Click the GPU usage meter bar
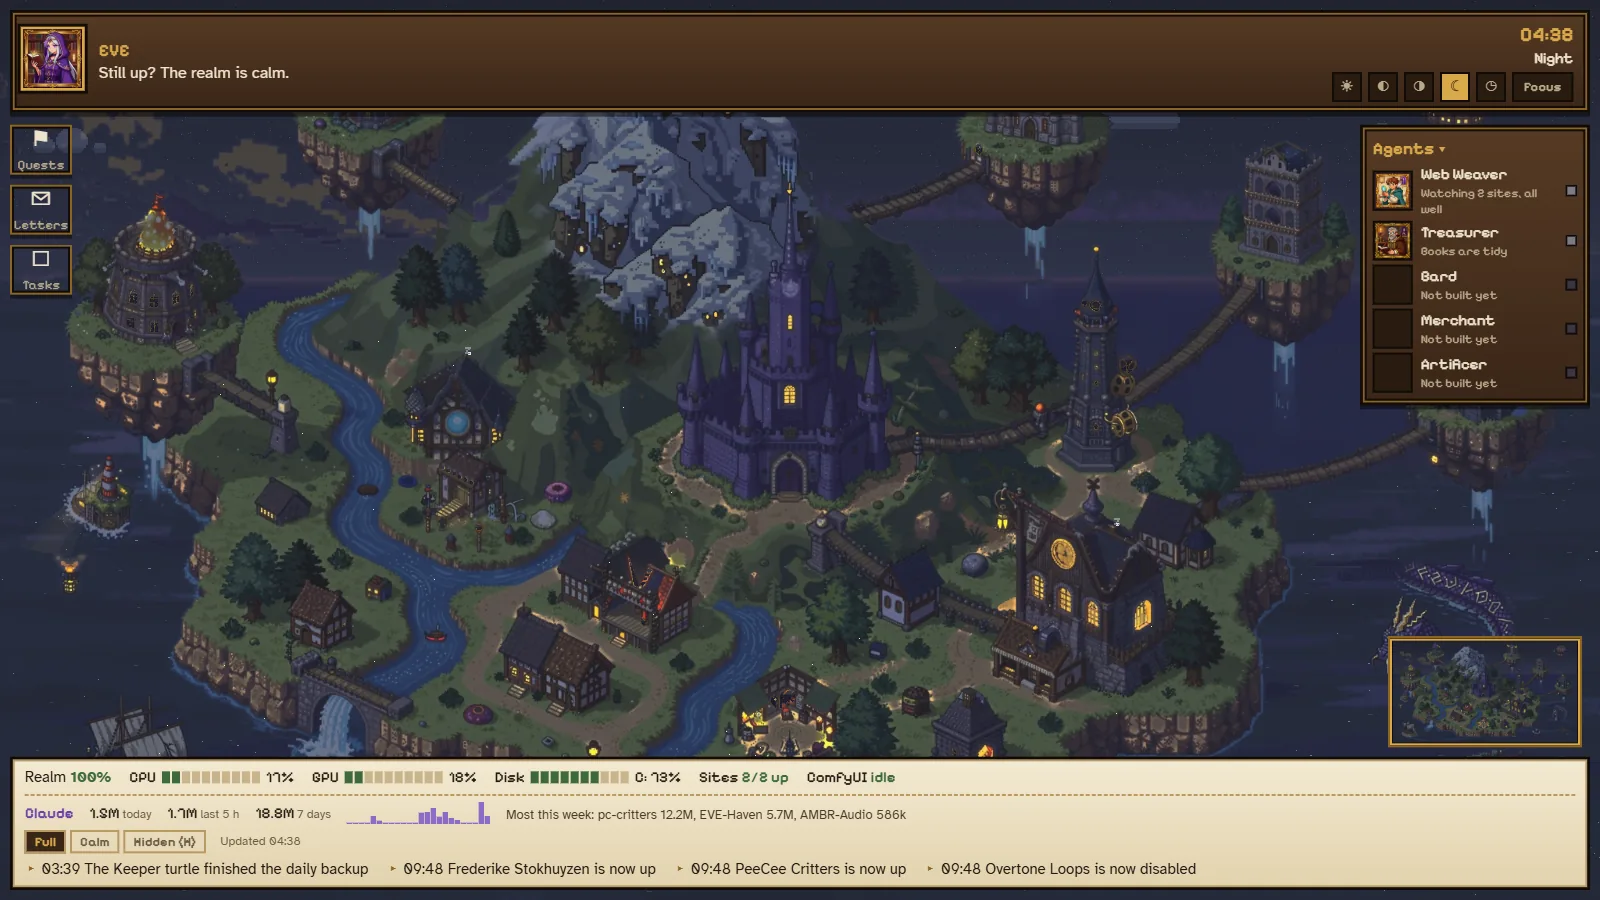The image size is (1600, 900). point(394,777)
